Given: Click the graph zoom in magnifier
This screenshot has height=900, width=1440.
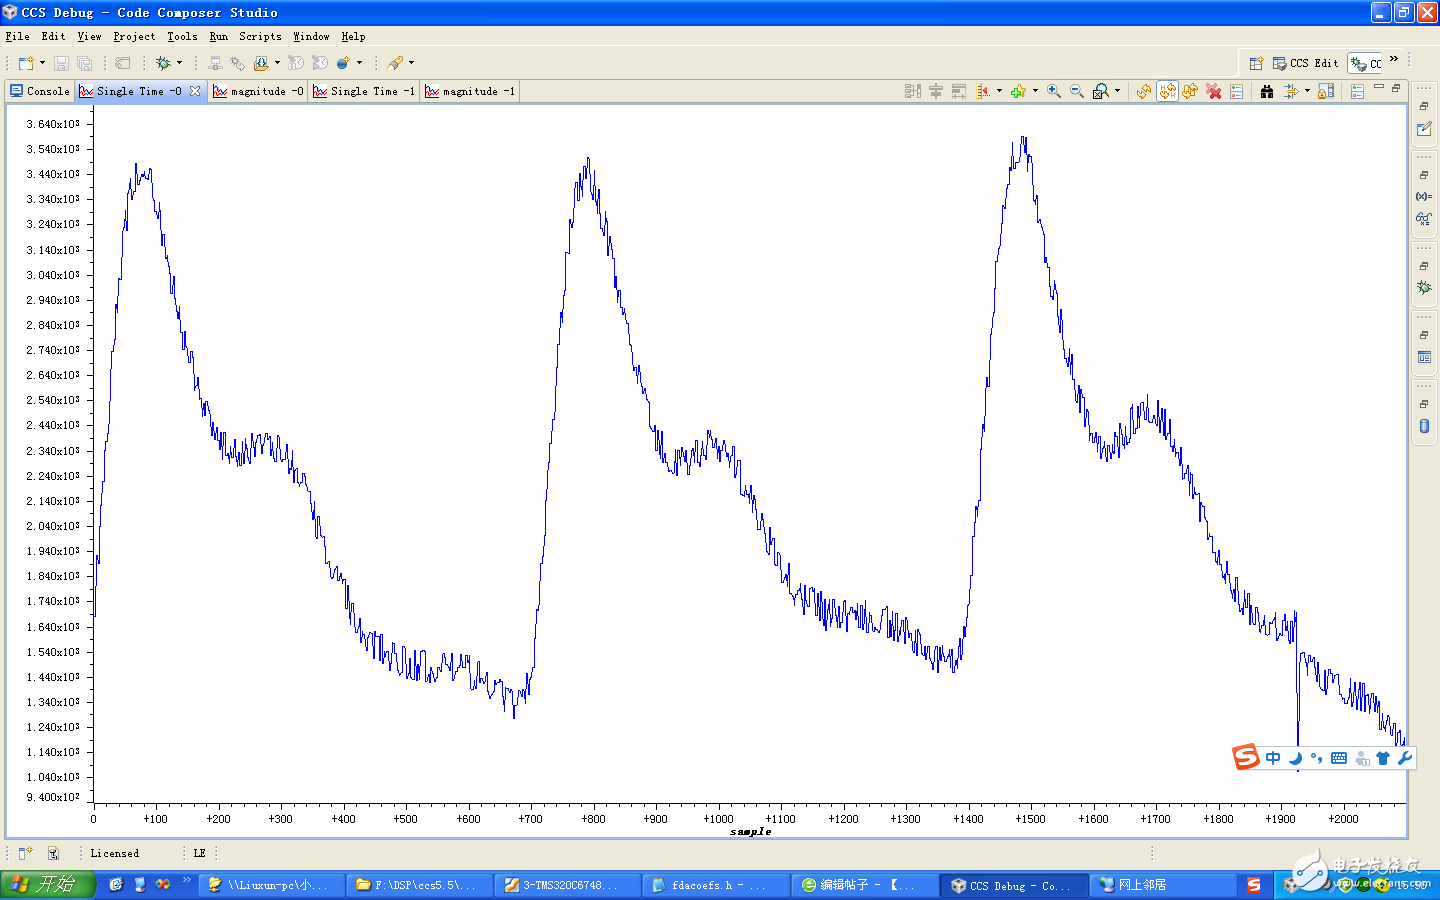Looking at the screenshot, I should coord(1054,91).
